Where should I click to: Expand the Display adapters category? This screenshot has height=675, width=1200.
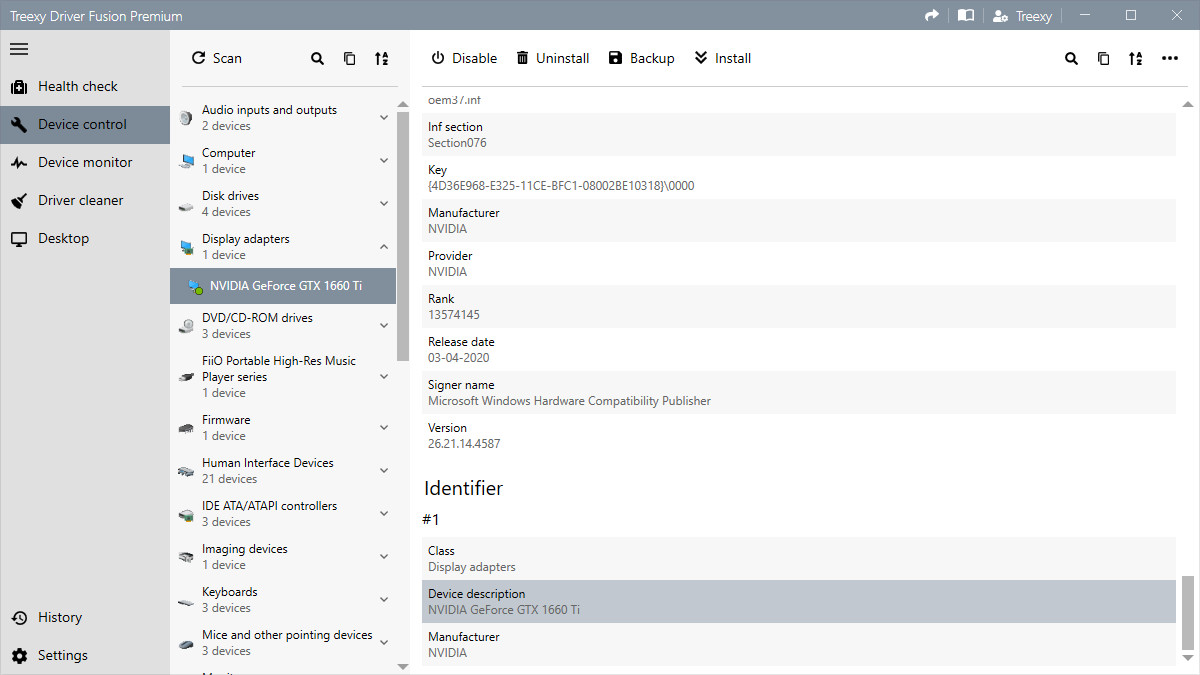[x=383, y=246]
